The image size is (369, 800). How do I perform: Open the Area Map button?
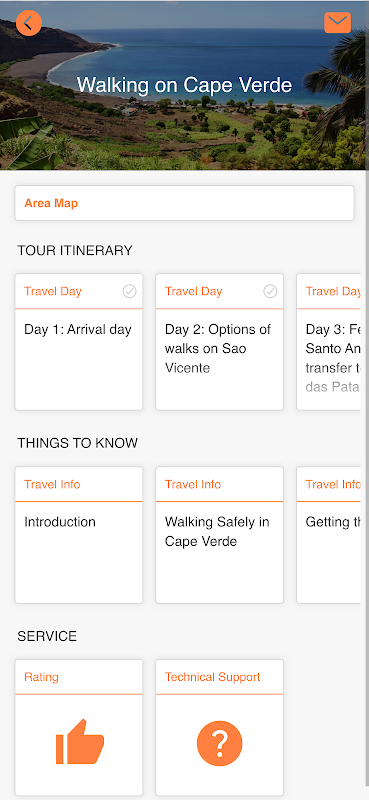[184, 203]
